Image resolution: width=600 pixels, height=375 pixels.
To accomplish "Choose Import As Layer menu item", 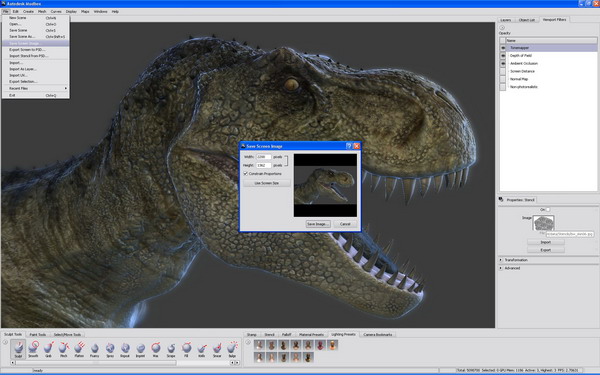I will point(36,69).
